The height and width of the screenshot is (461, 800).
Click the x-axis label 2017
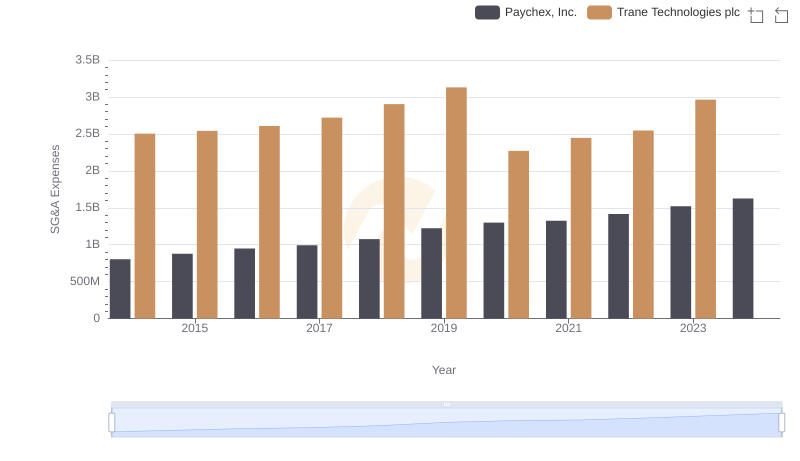pos(319,328)
